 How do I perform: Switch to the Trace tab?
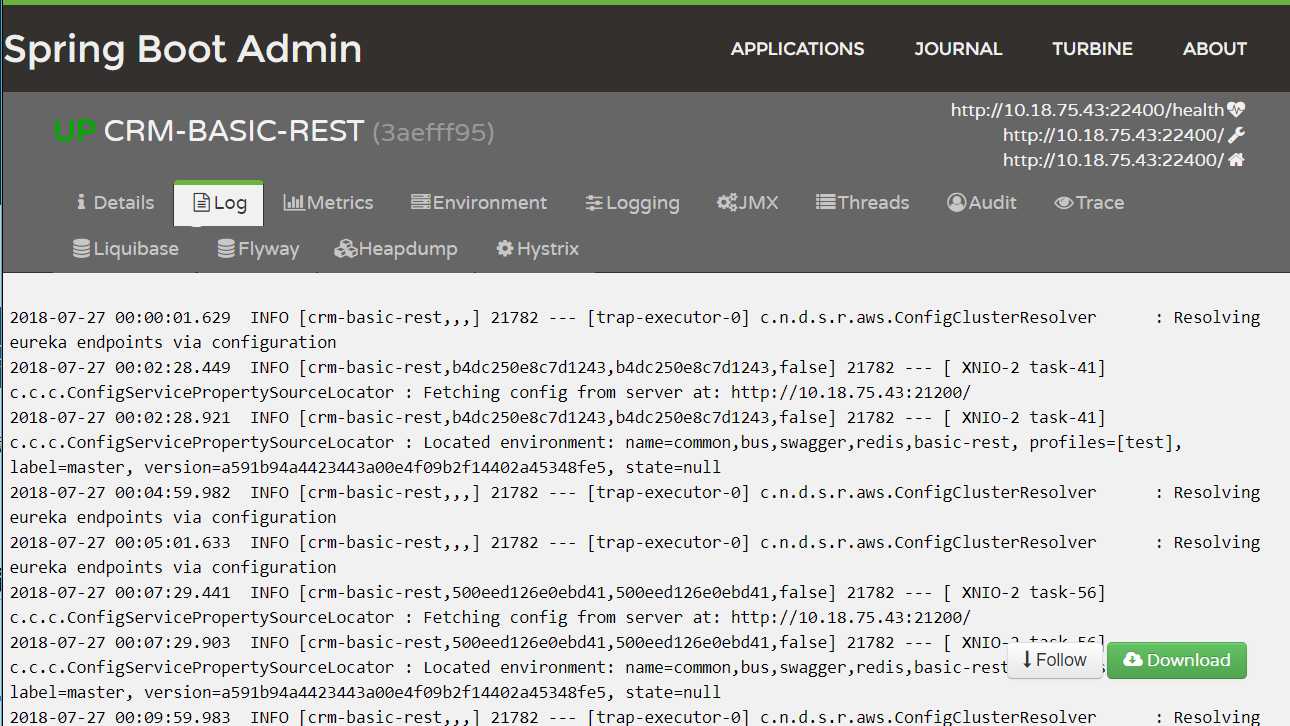pyautogui.click(x=1089, y=203)
